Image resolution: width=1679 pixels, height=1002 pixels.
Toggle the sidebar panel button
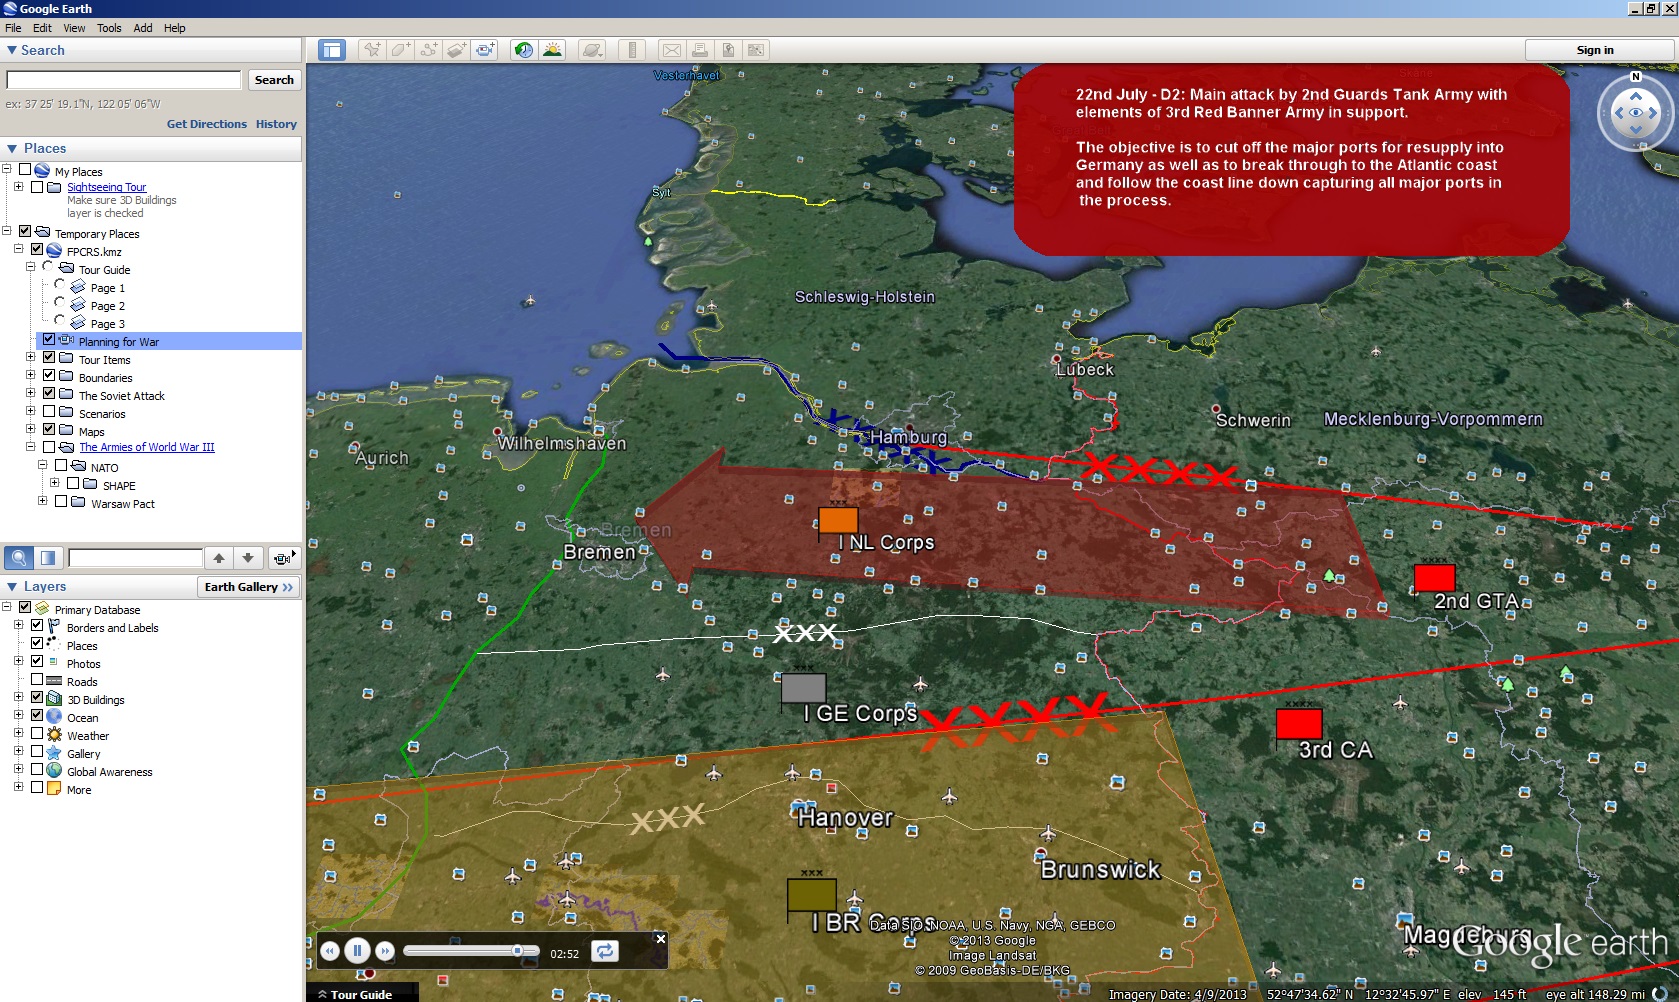click(x=332, y=50)
